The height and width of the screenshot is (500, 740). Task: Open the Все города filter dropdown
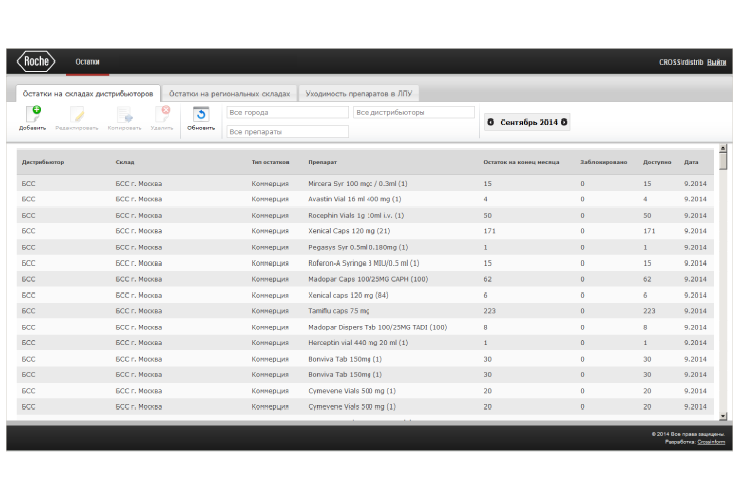coord(287,113)
